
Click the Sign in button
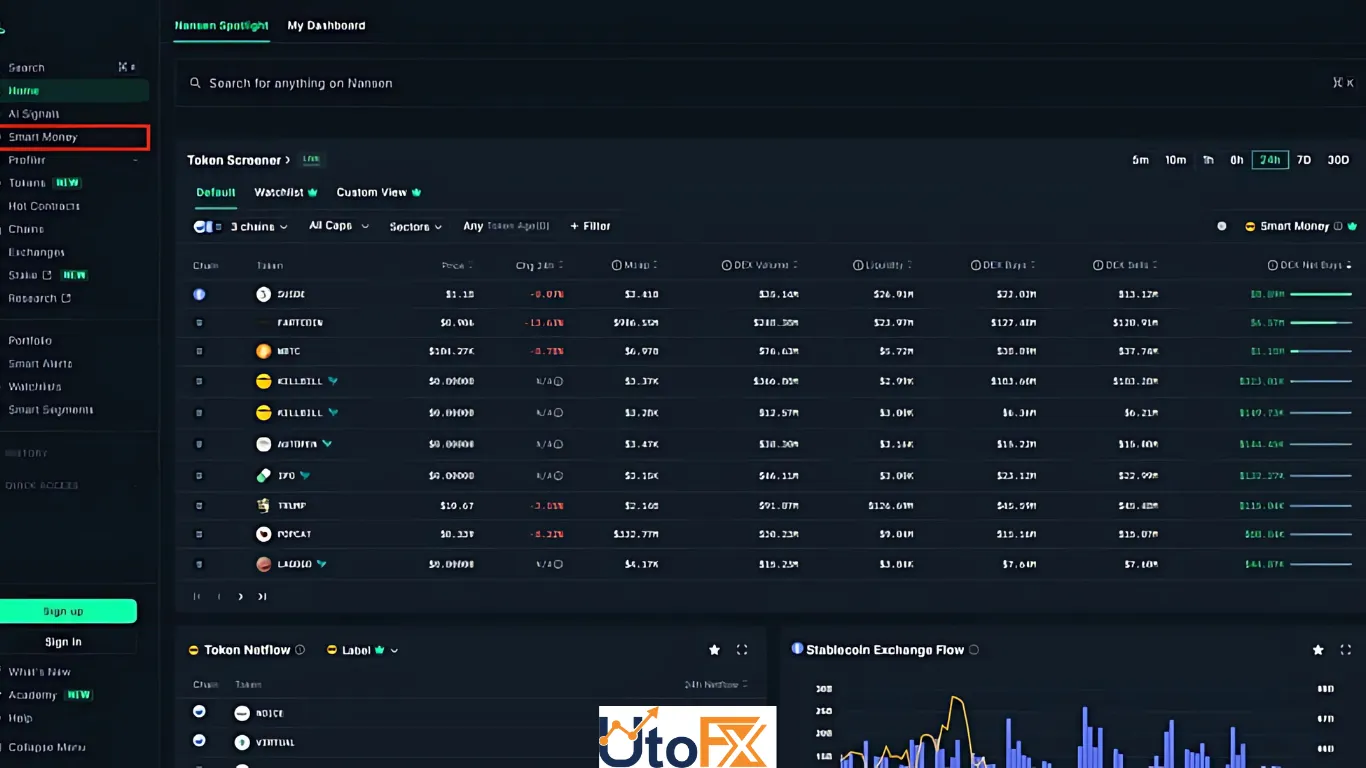pos(66,642)
